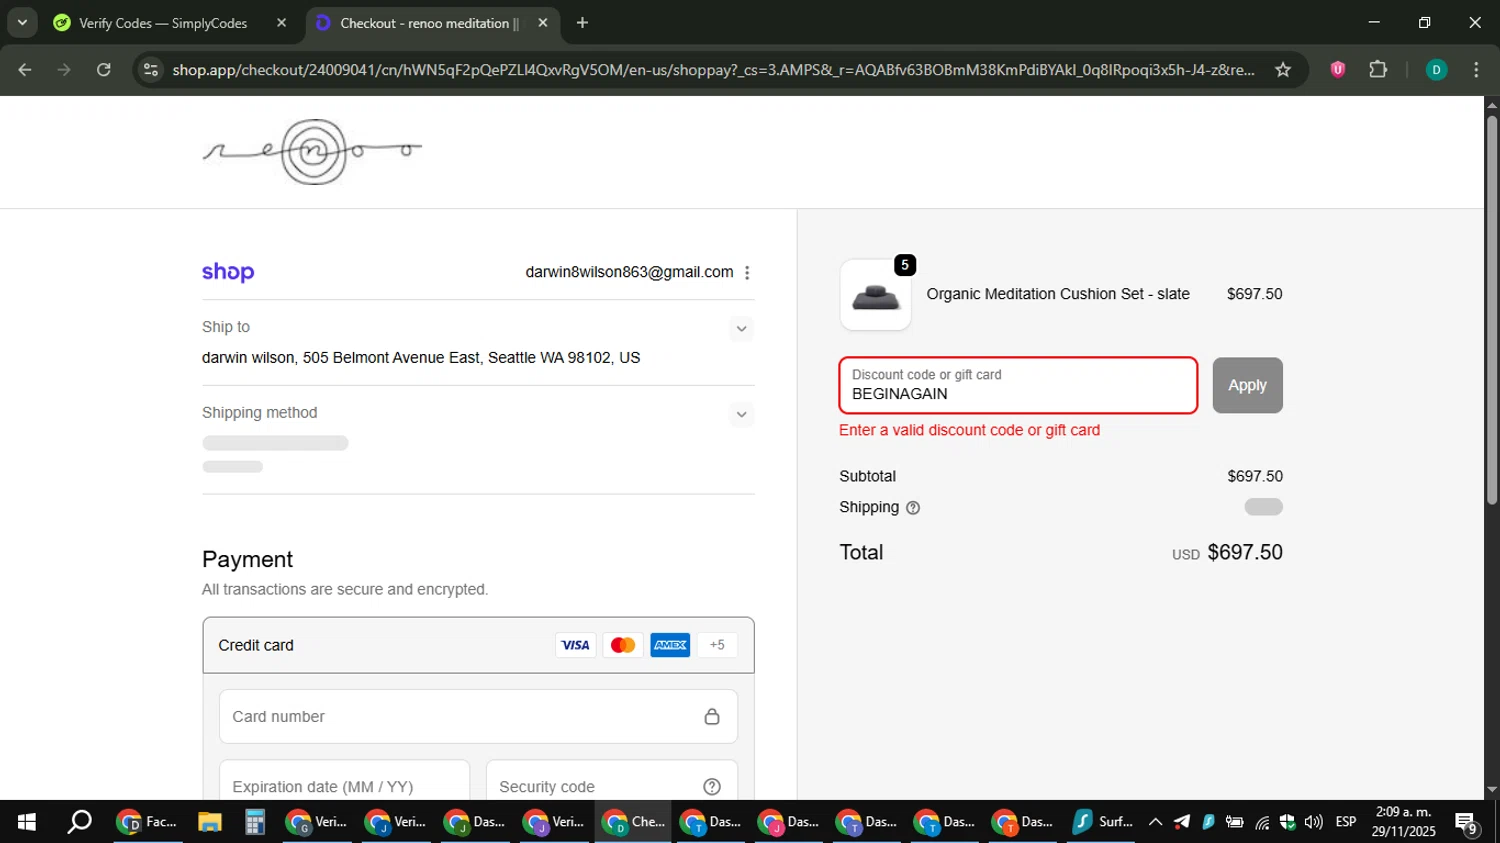Click the card number lock icon
1500x843 pixels.
712,716
